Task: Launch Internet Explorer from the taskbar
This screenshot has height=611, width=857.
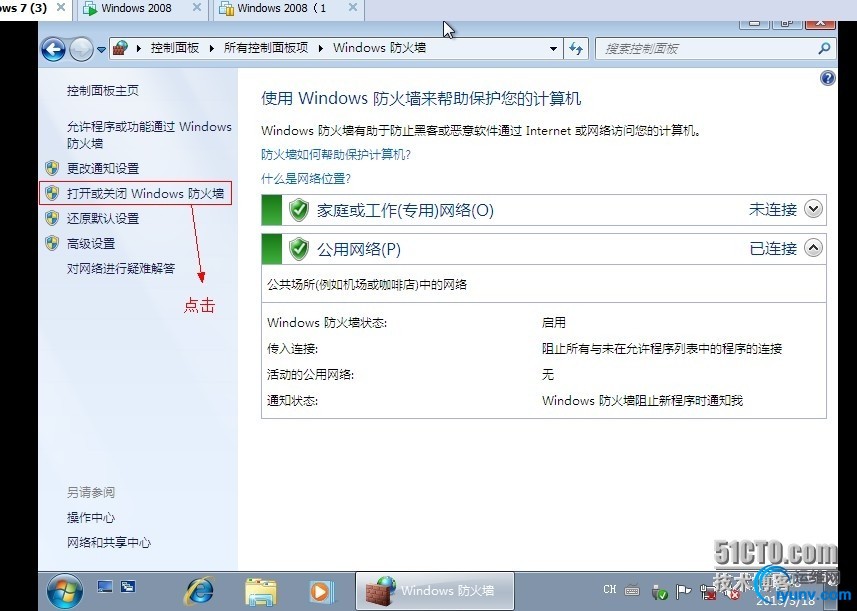Action: [x=200, y=592]
